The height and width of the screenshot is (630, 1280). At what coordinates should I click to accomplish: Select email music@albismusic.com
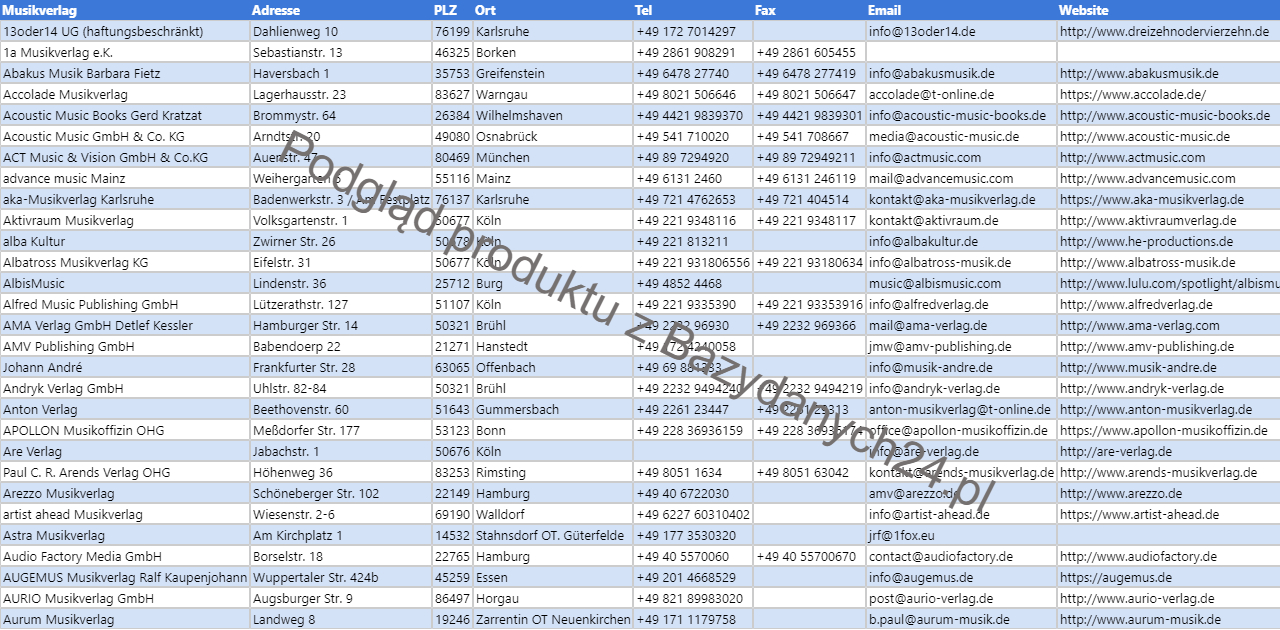click(961, 283)
